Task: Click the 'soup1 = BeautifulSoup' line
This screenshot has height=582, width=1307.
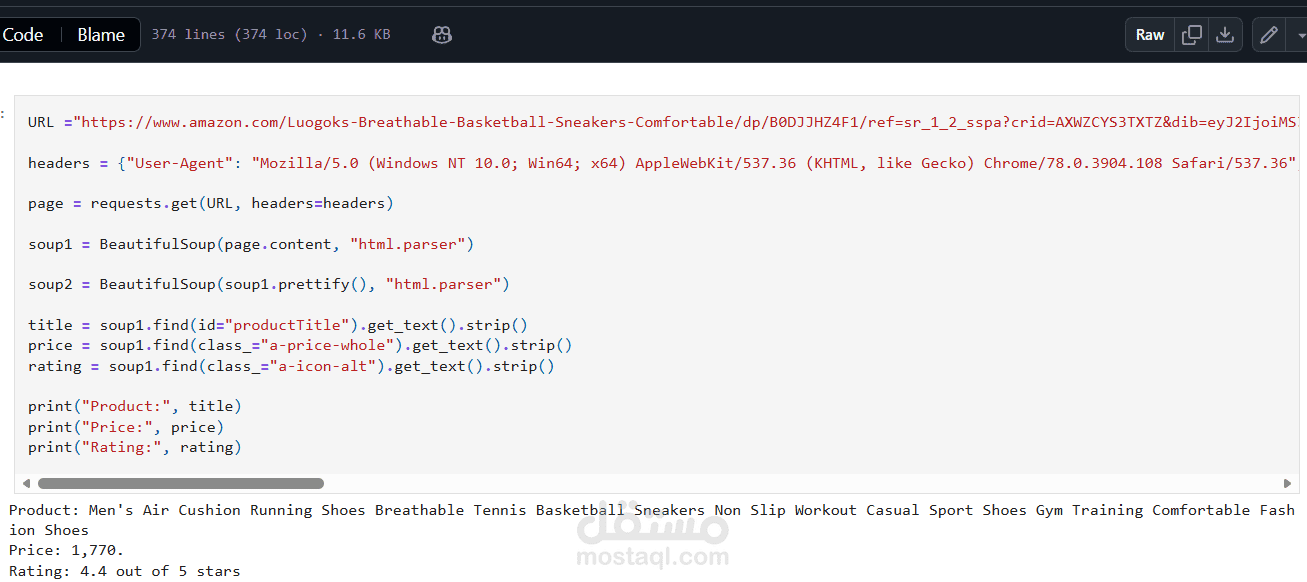Action: 251,244
